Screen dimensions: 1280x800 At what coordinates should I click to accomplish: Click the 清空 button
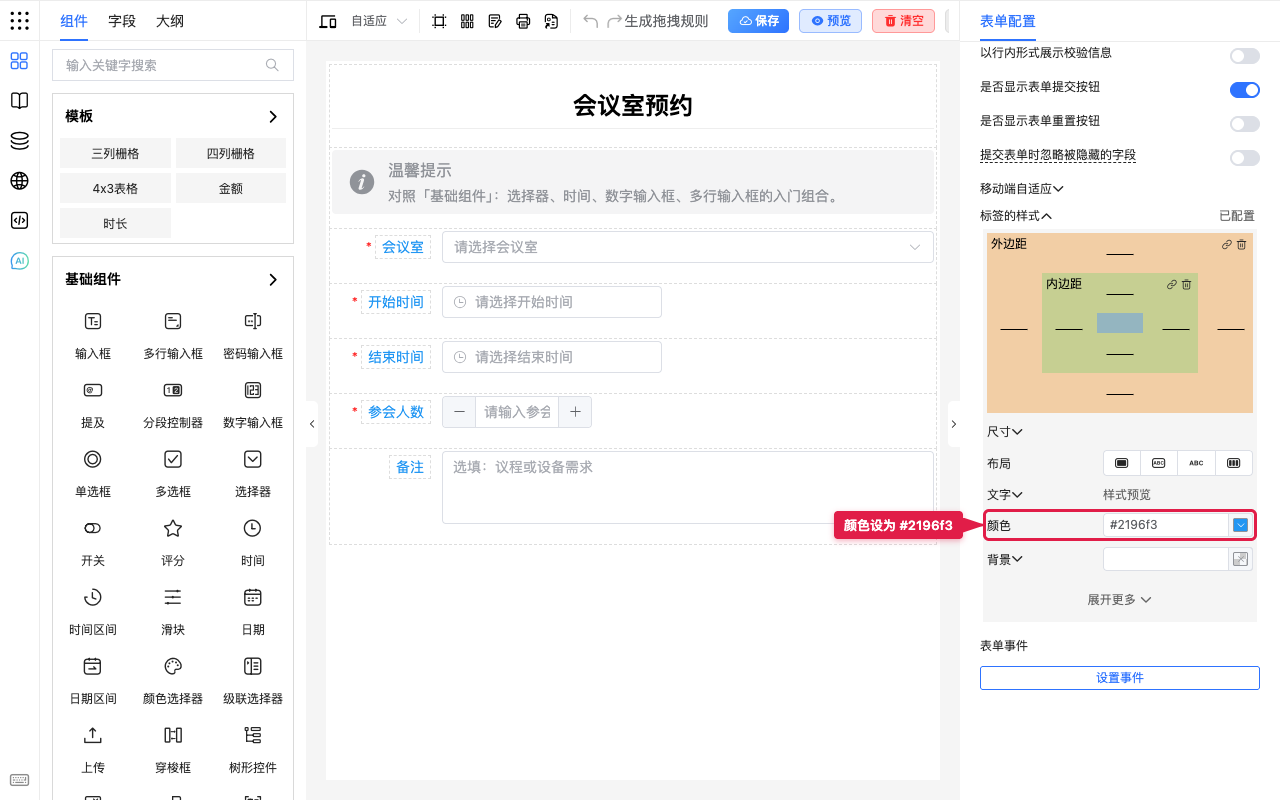pyautogui.click(x=903, y=21)
